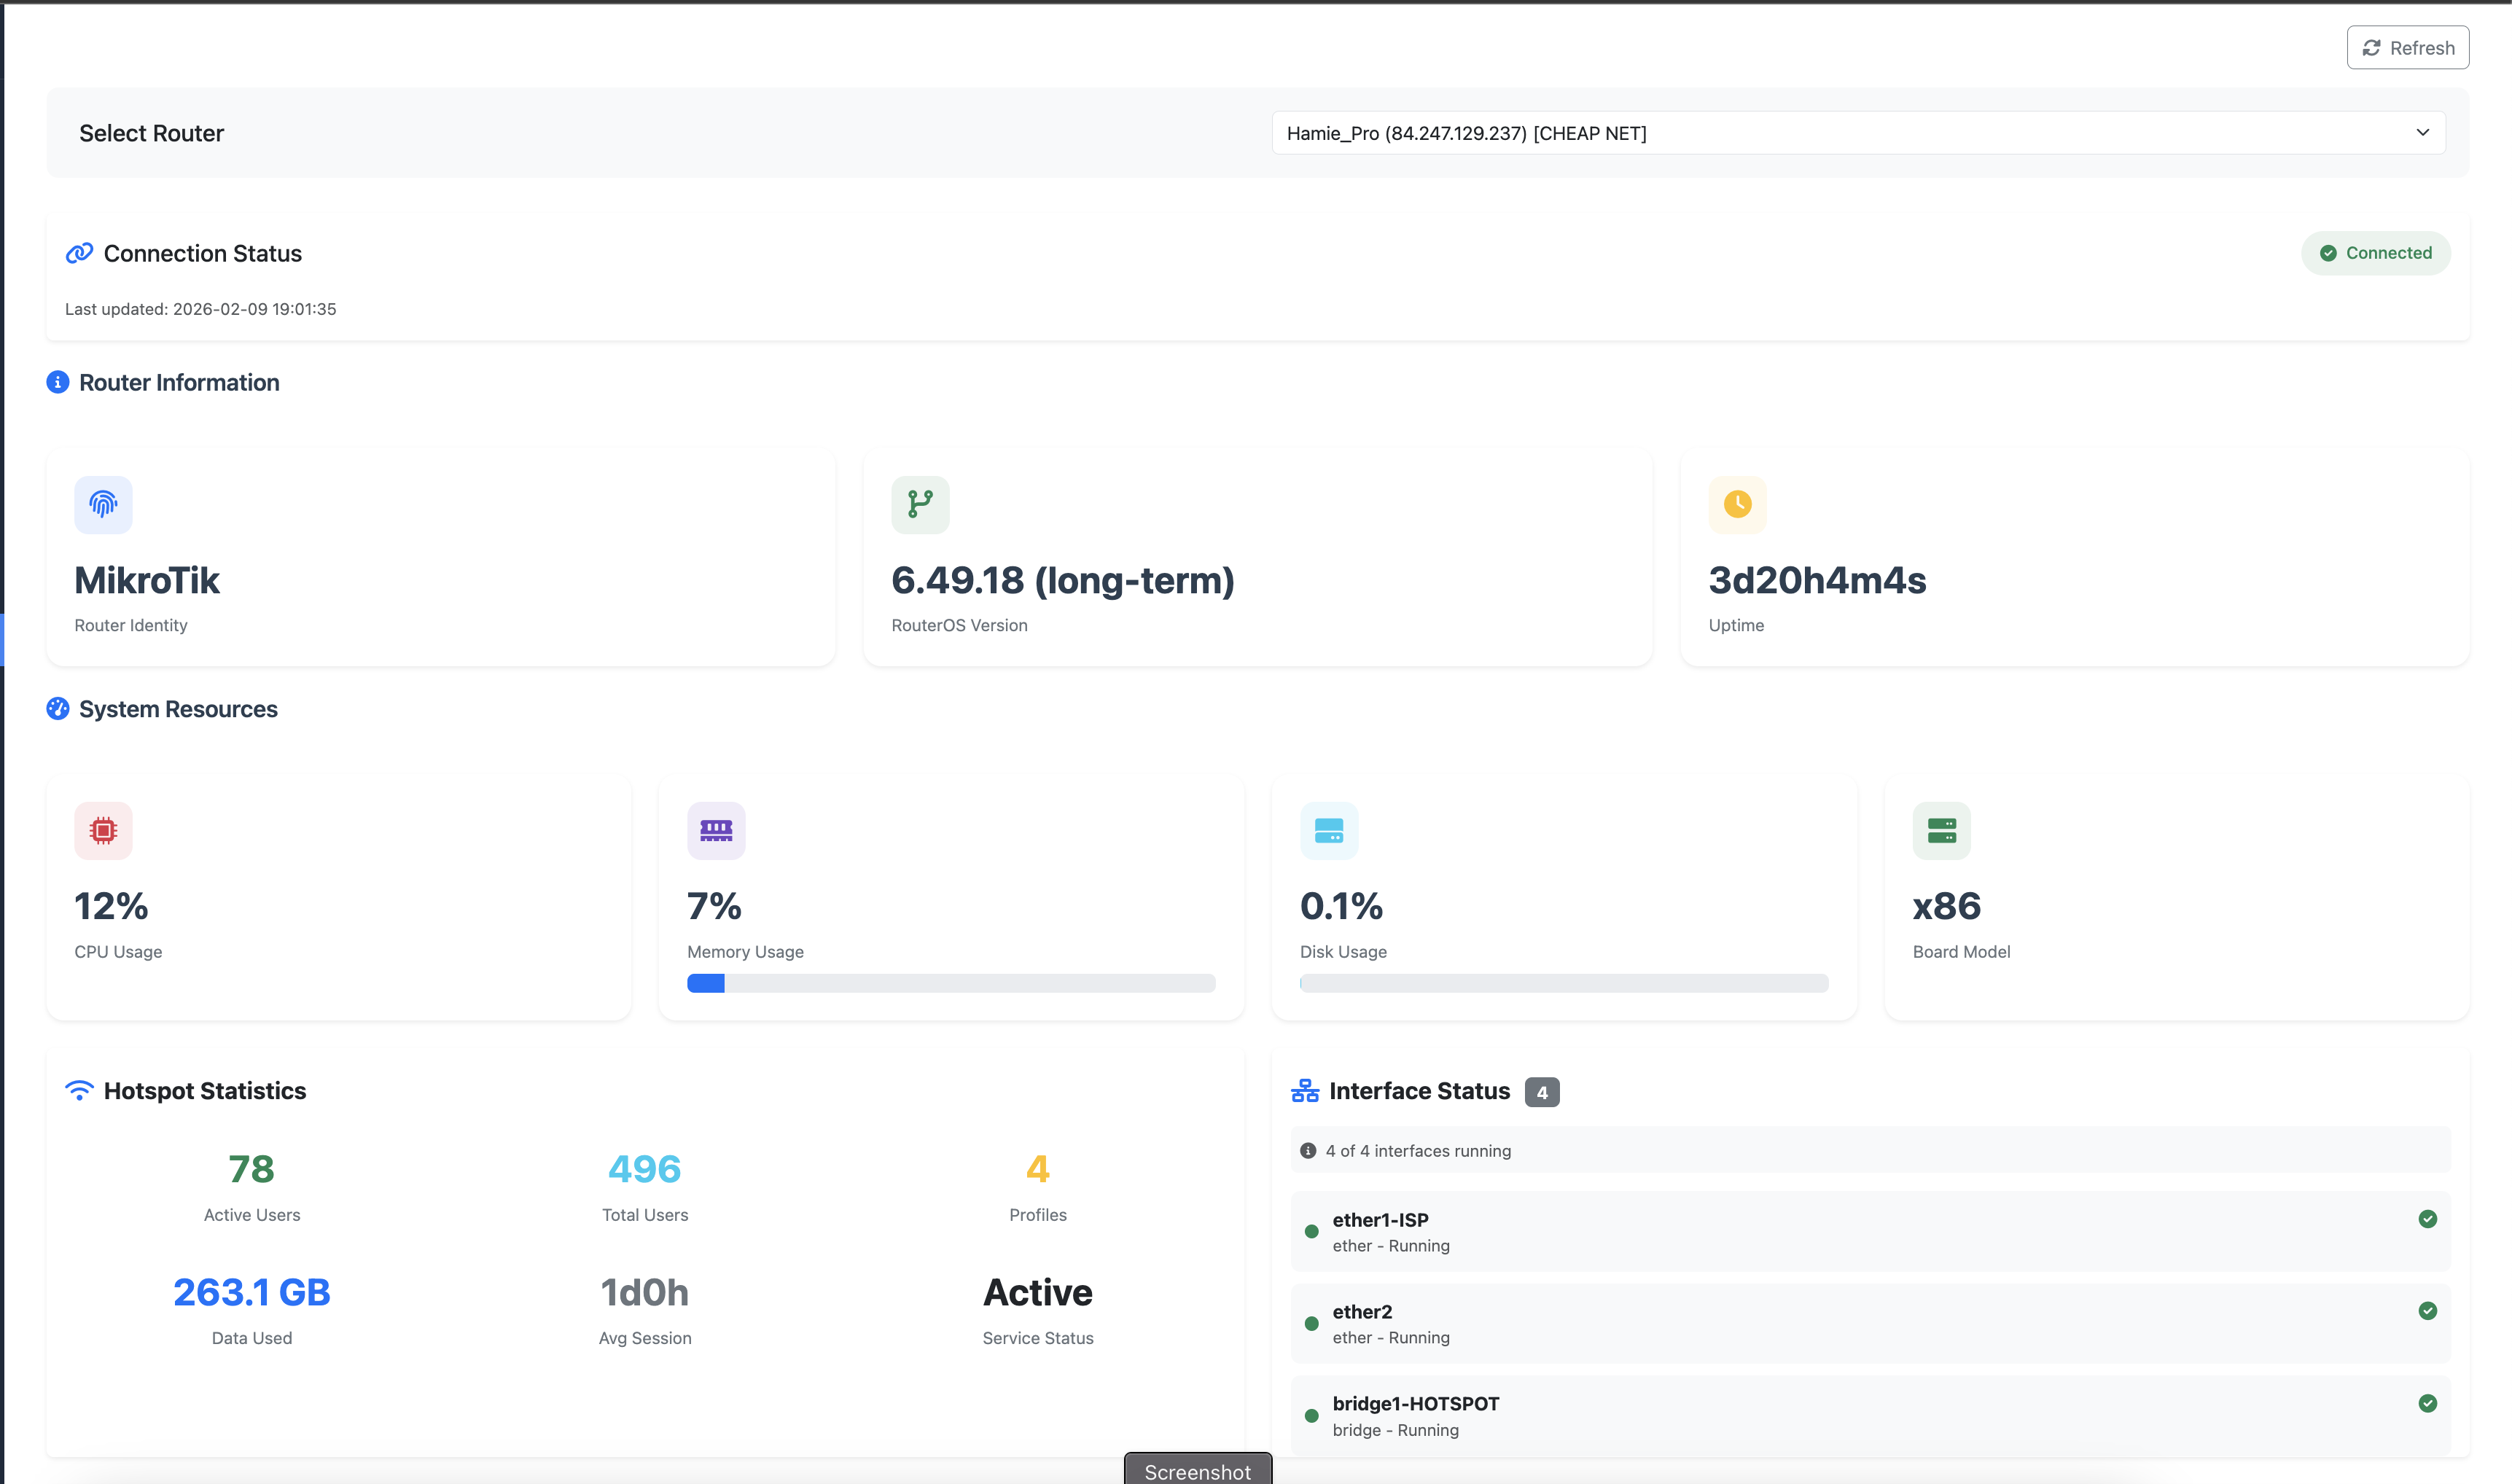This screenshot has width=2512, height=1484.
Task: Click the RouterOS Version branch icon
Action: tap(920, 504)
